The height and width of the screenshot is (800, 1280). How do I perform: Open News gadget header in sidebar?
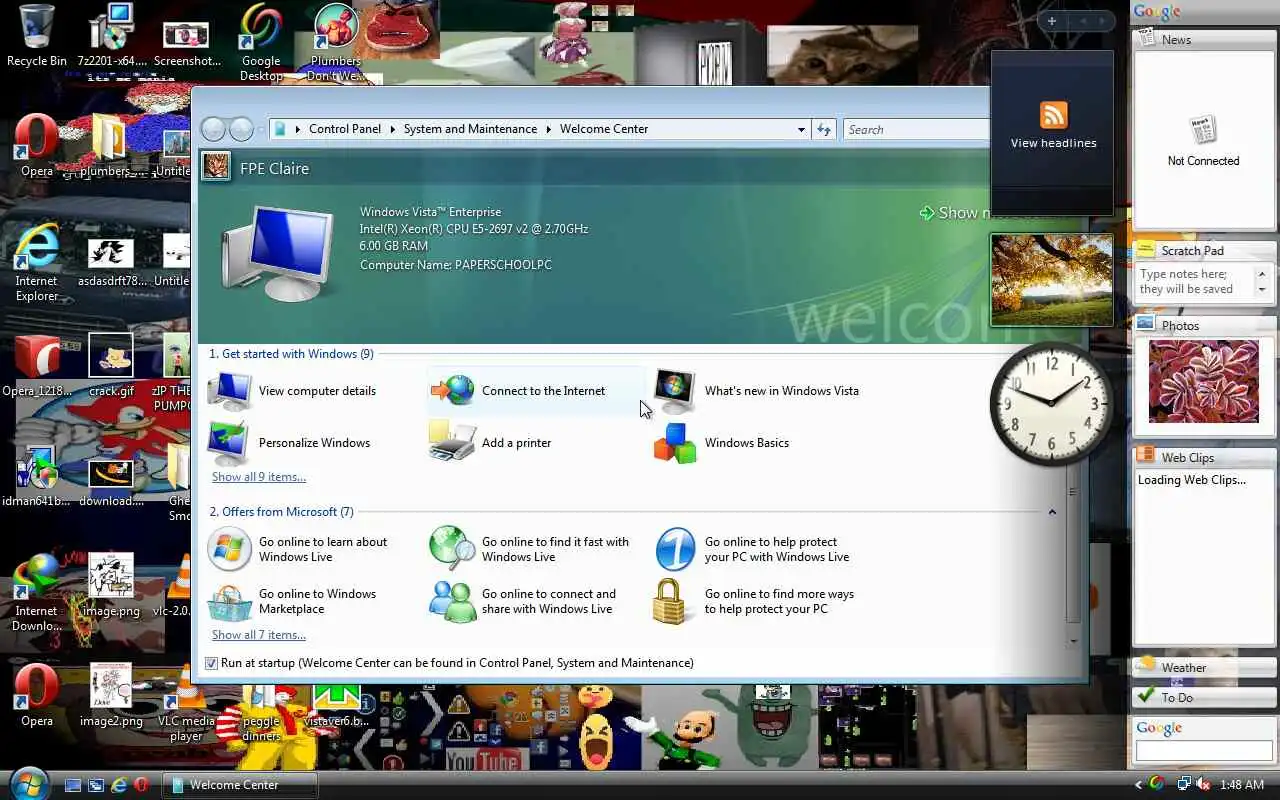tap(1204, 39)
